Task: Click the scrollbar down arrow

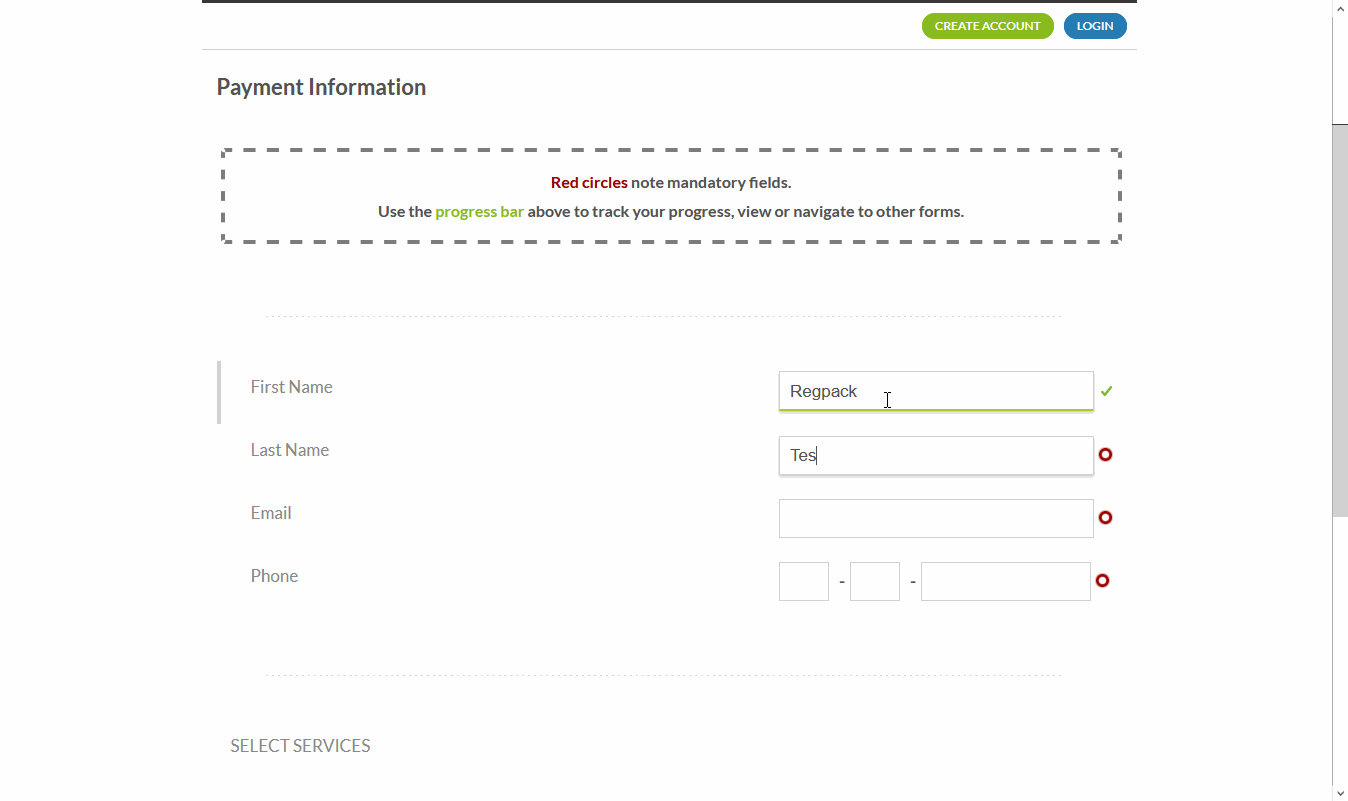Action: (1340, 793)
